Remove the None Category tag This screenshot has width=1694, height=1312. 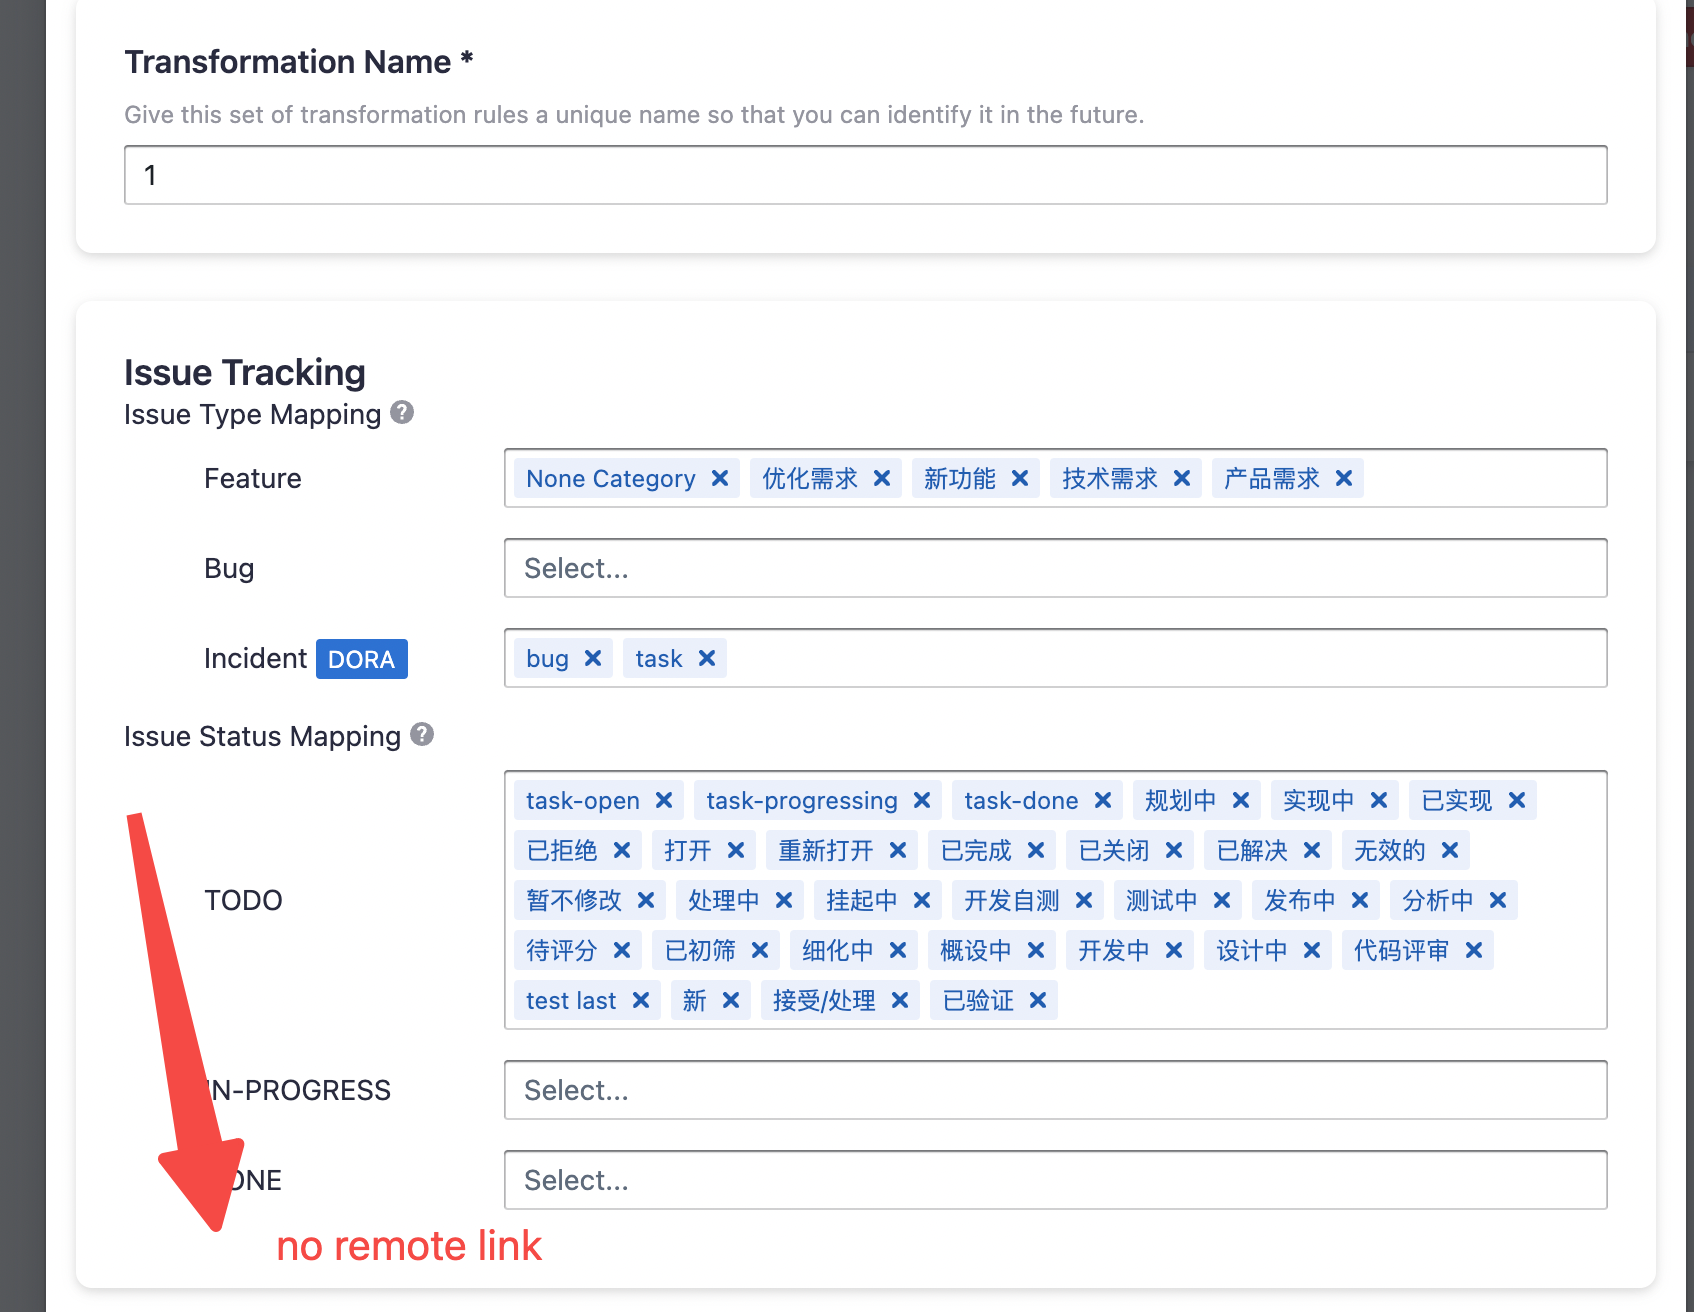click(720, 478)
